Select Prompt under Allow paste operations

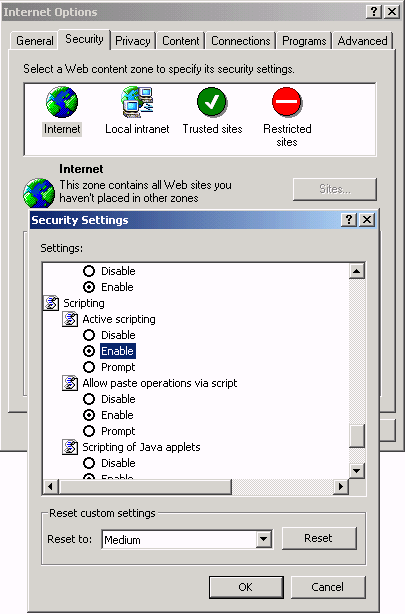89,431
